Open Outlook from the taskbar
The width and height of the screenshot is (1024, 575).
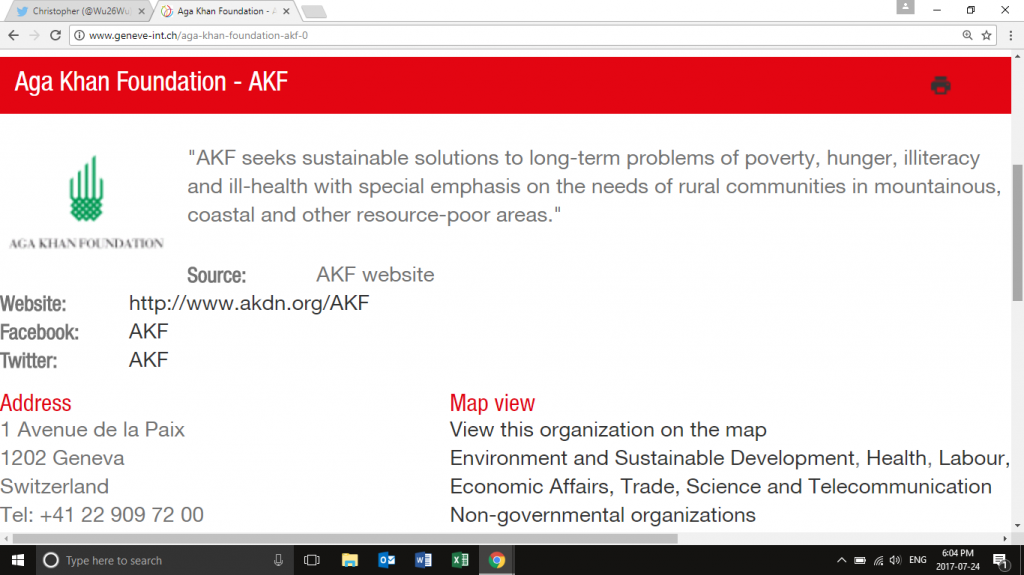tap(387, 560)
